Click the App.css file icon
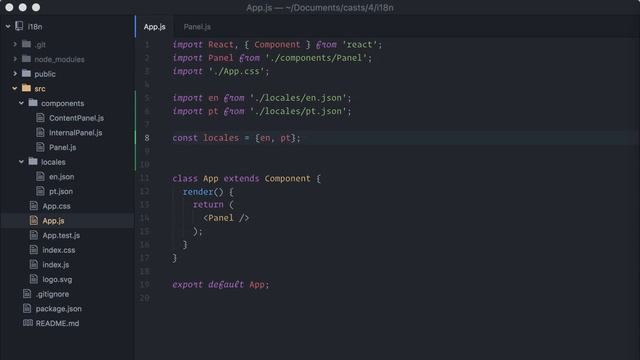 [34, 206]
